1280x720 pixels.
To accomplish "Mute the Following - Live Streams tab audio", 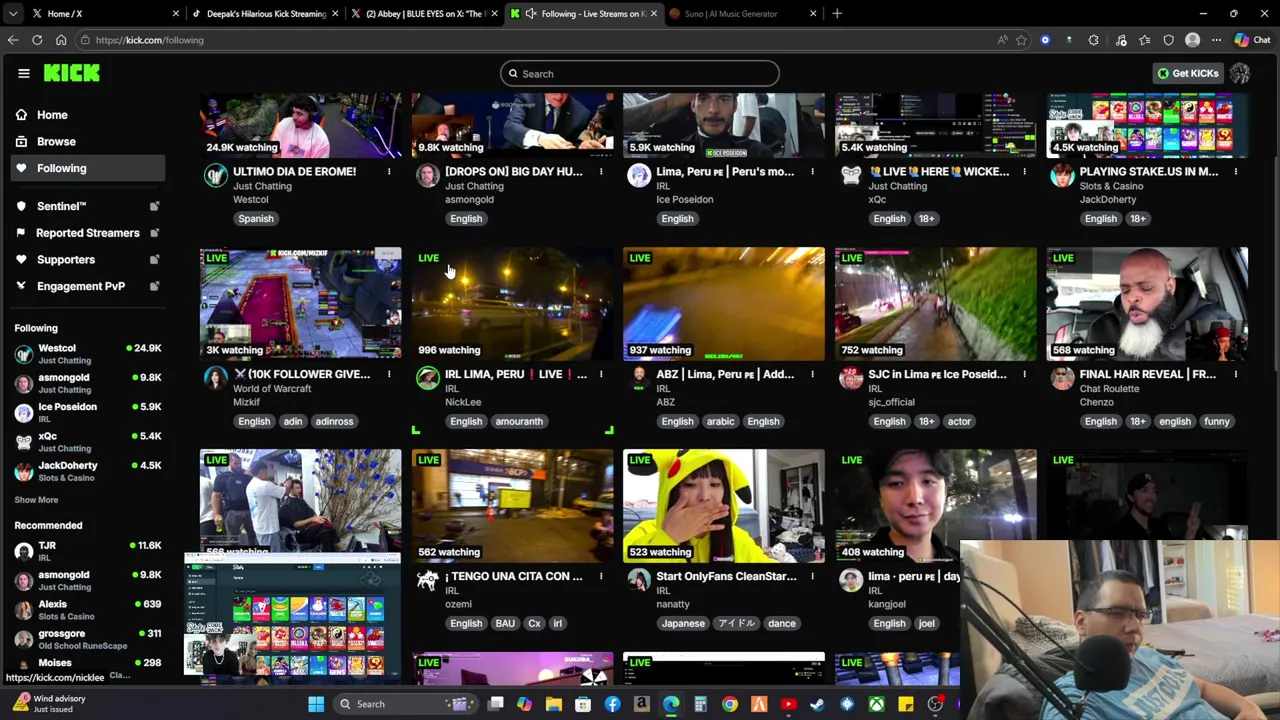I will (x=531, y=14).
